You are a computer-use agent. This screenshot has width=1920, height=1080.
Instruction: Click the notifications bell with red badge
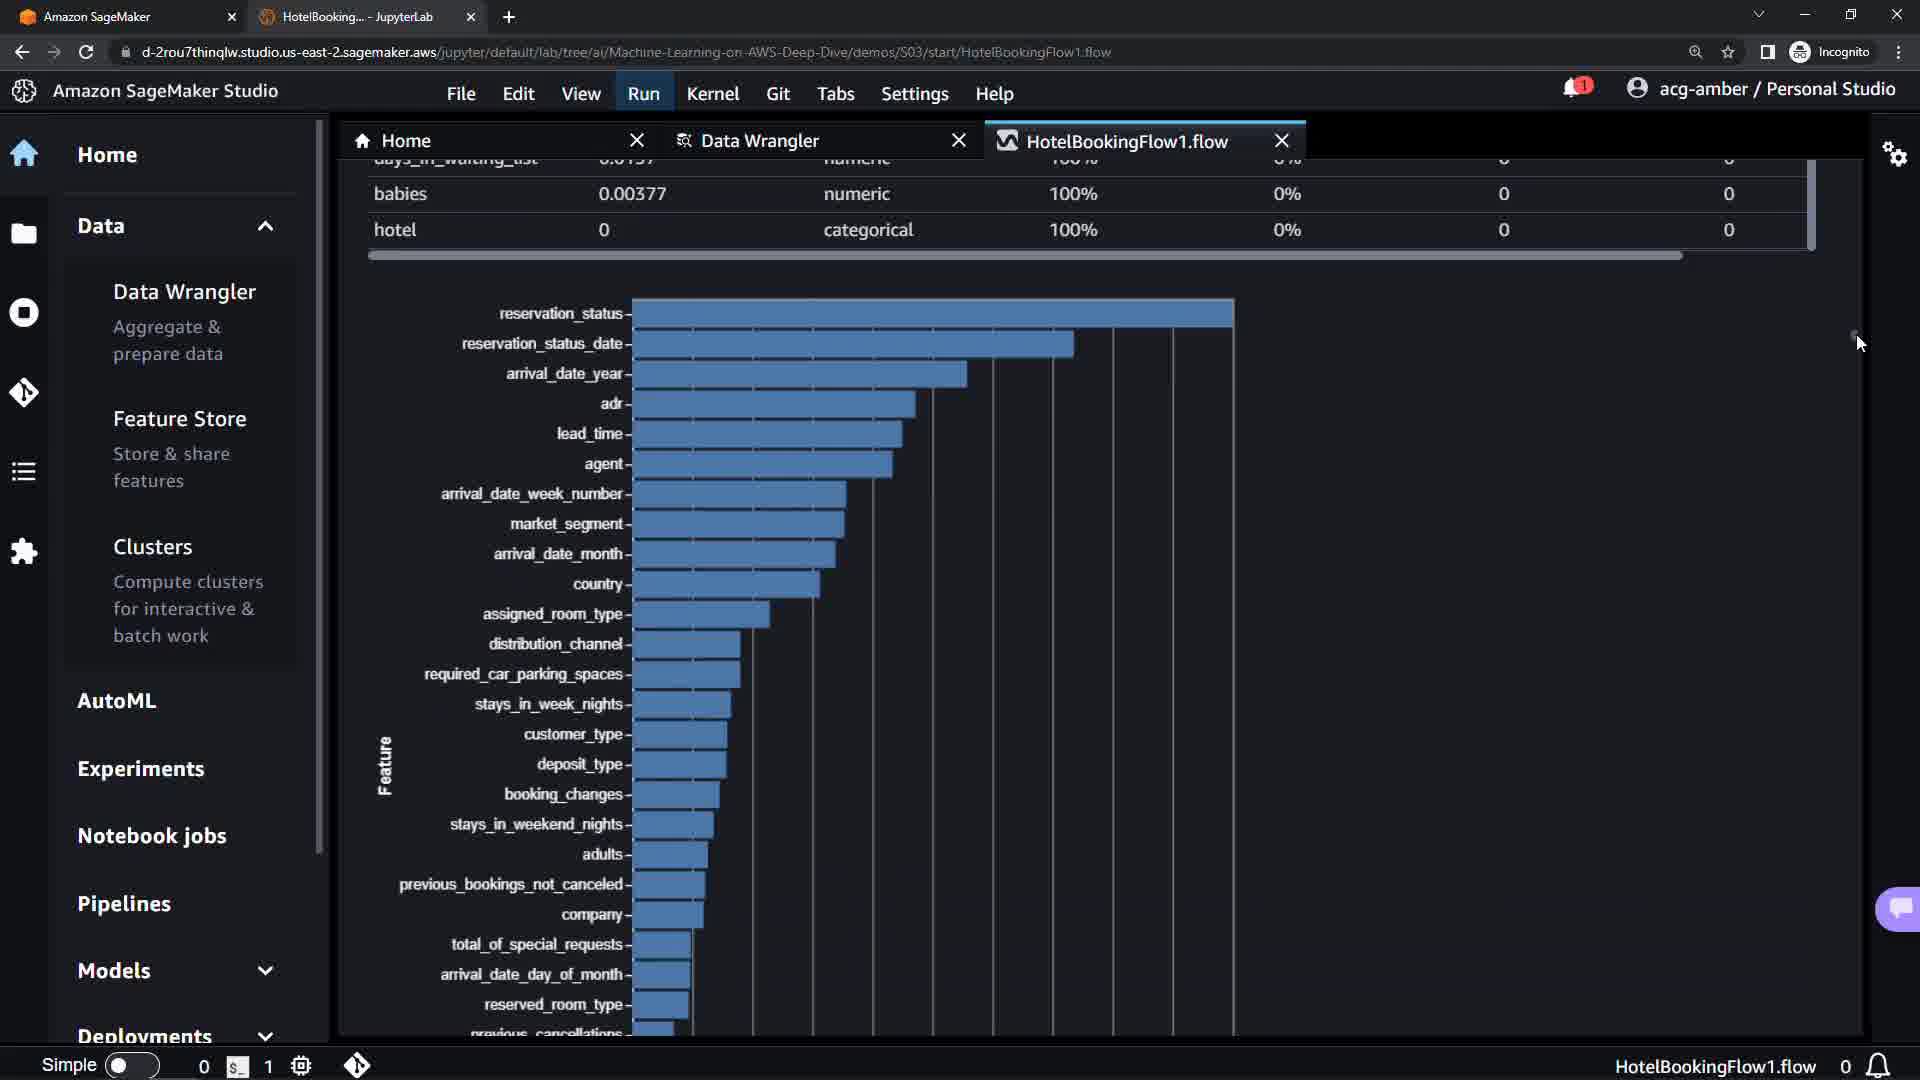click(1575, 89)
